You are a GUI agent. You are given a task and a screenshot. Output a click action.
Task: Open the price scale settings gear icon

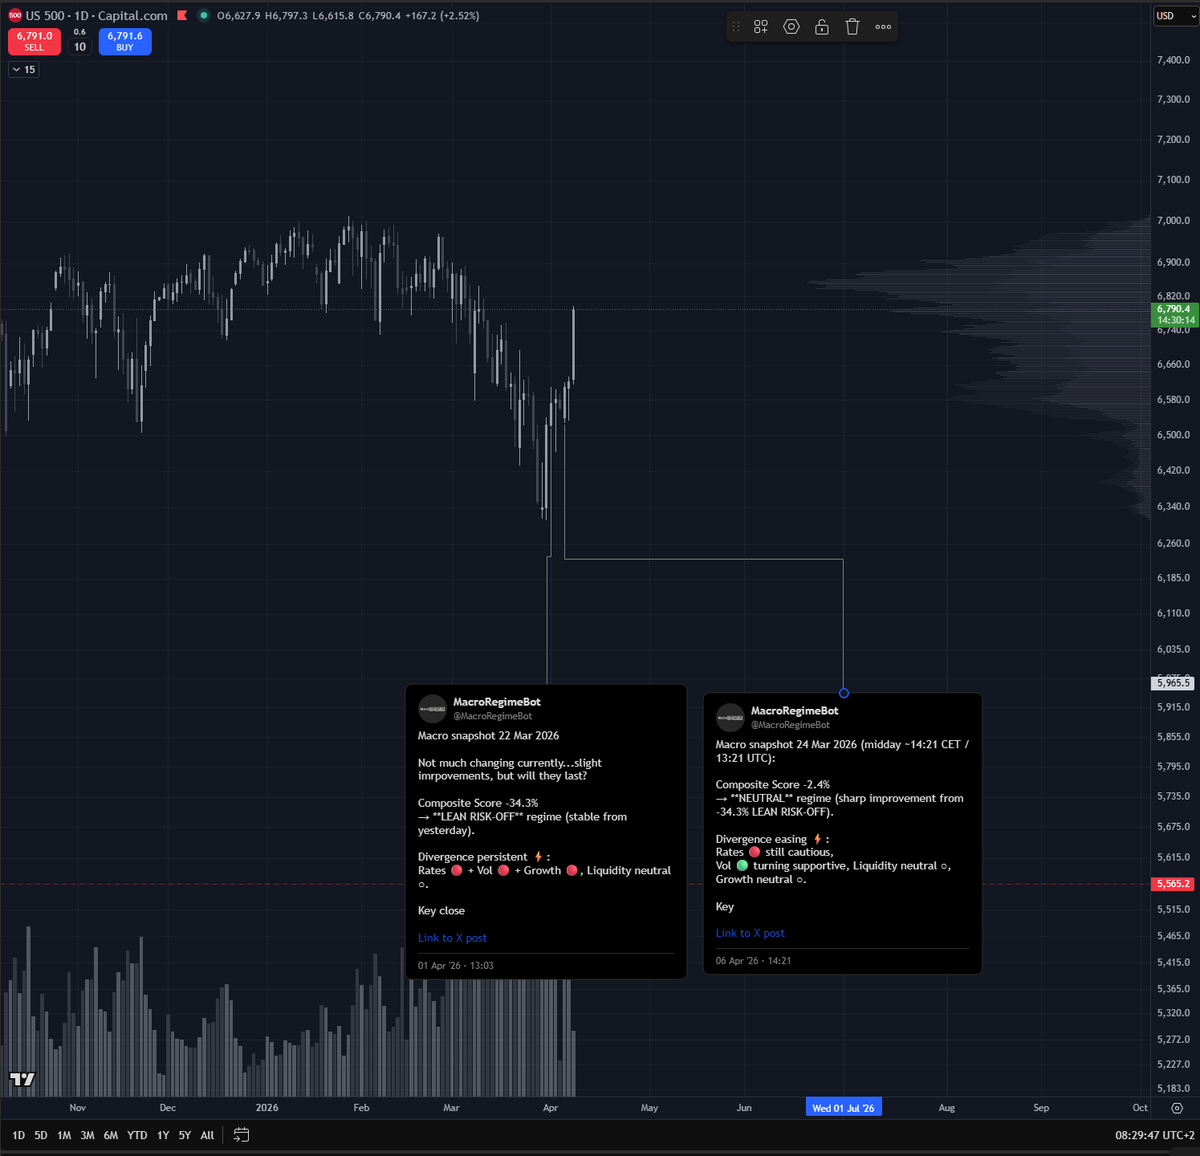tap(1176, 1108)
